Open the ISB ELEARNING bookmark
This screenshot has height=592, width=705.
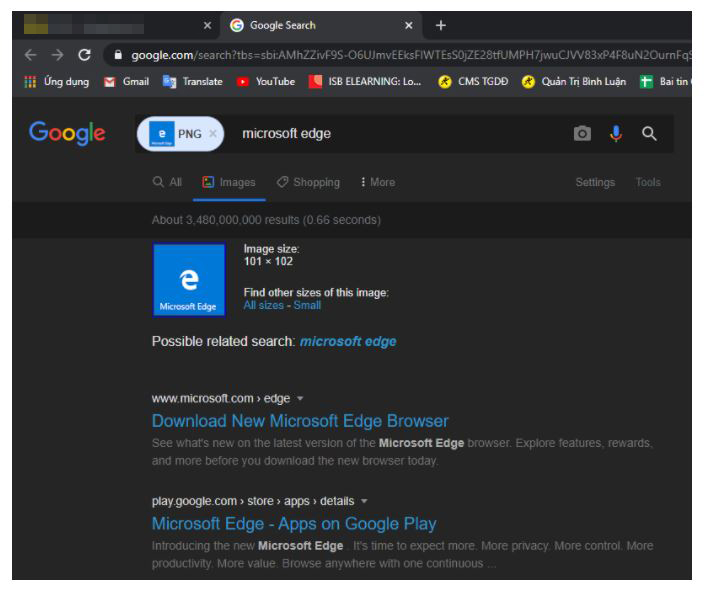(x=365, y=82)
